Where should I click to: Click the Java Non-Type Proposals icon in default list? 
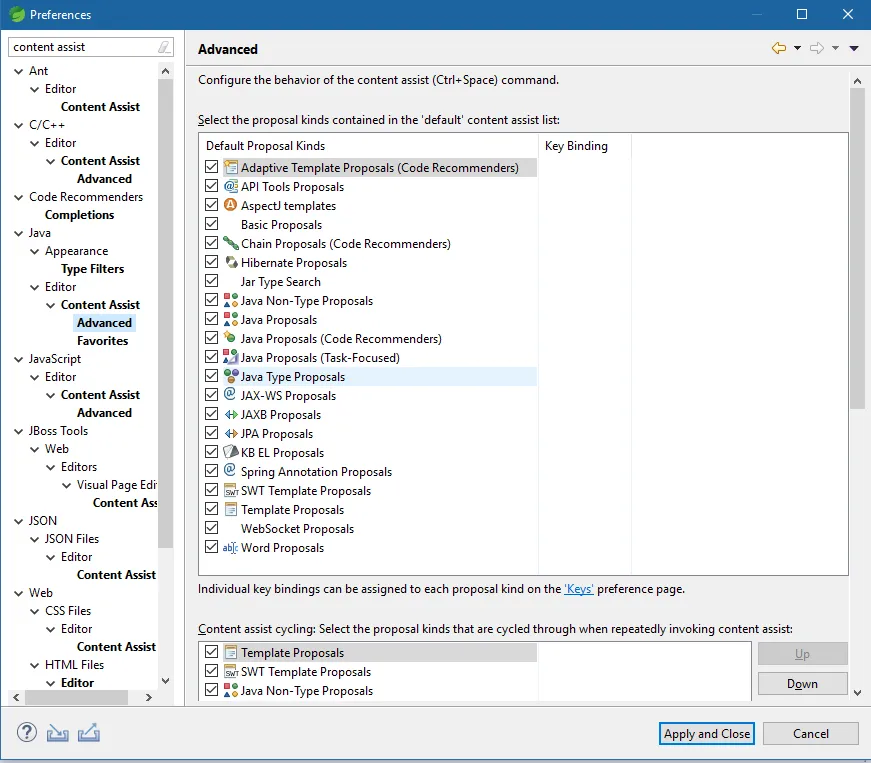[231, 300]
